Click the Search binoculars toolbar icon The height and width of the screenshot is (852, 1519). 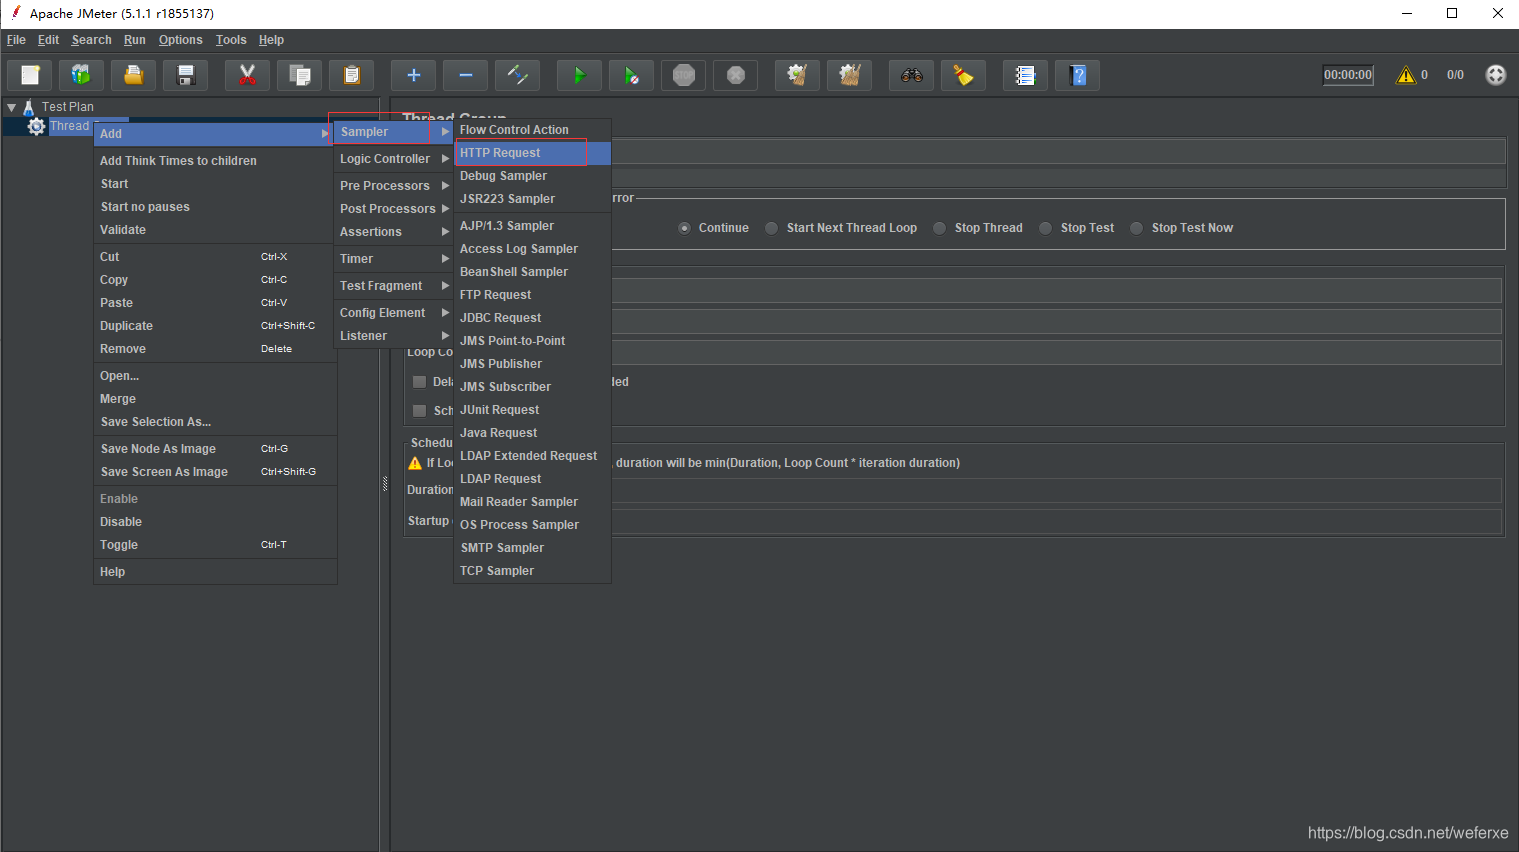coord(911,75)
